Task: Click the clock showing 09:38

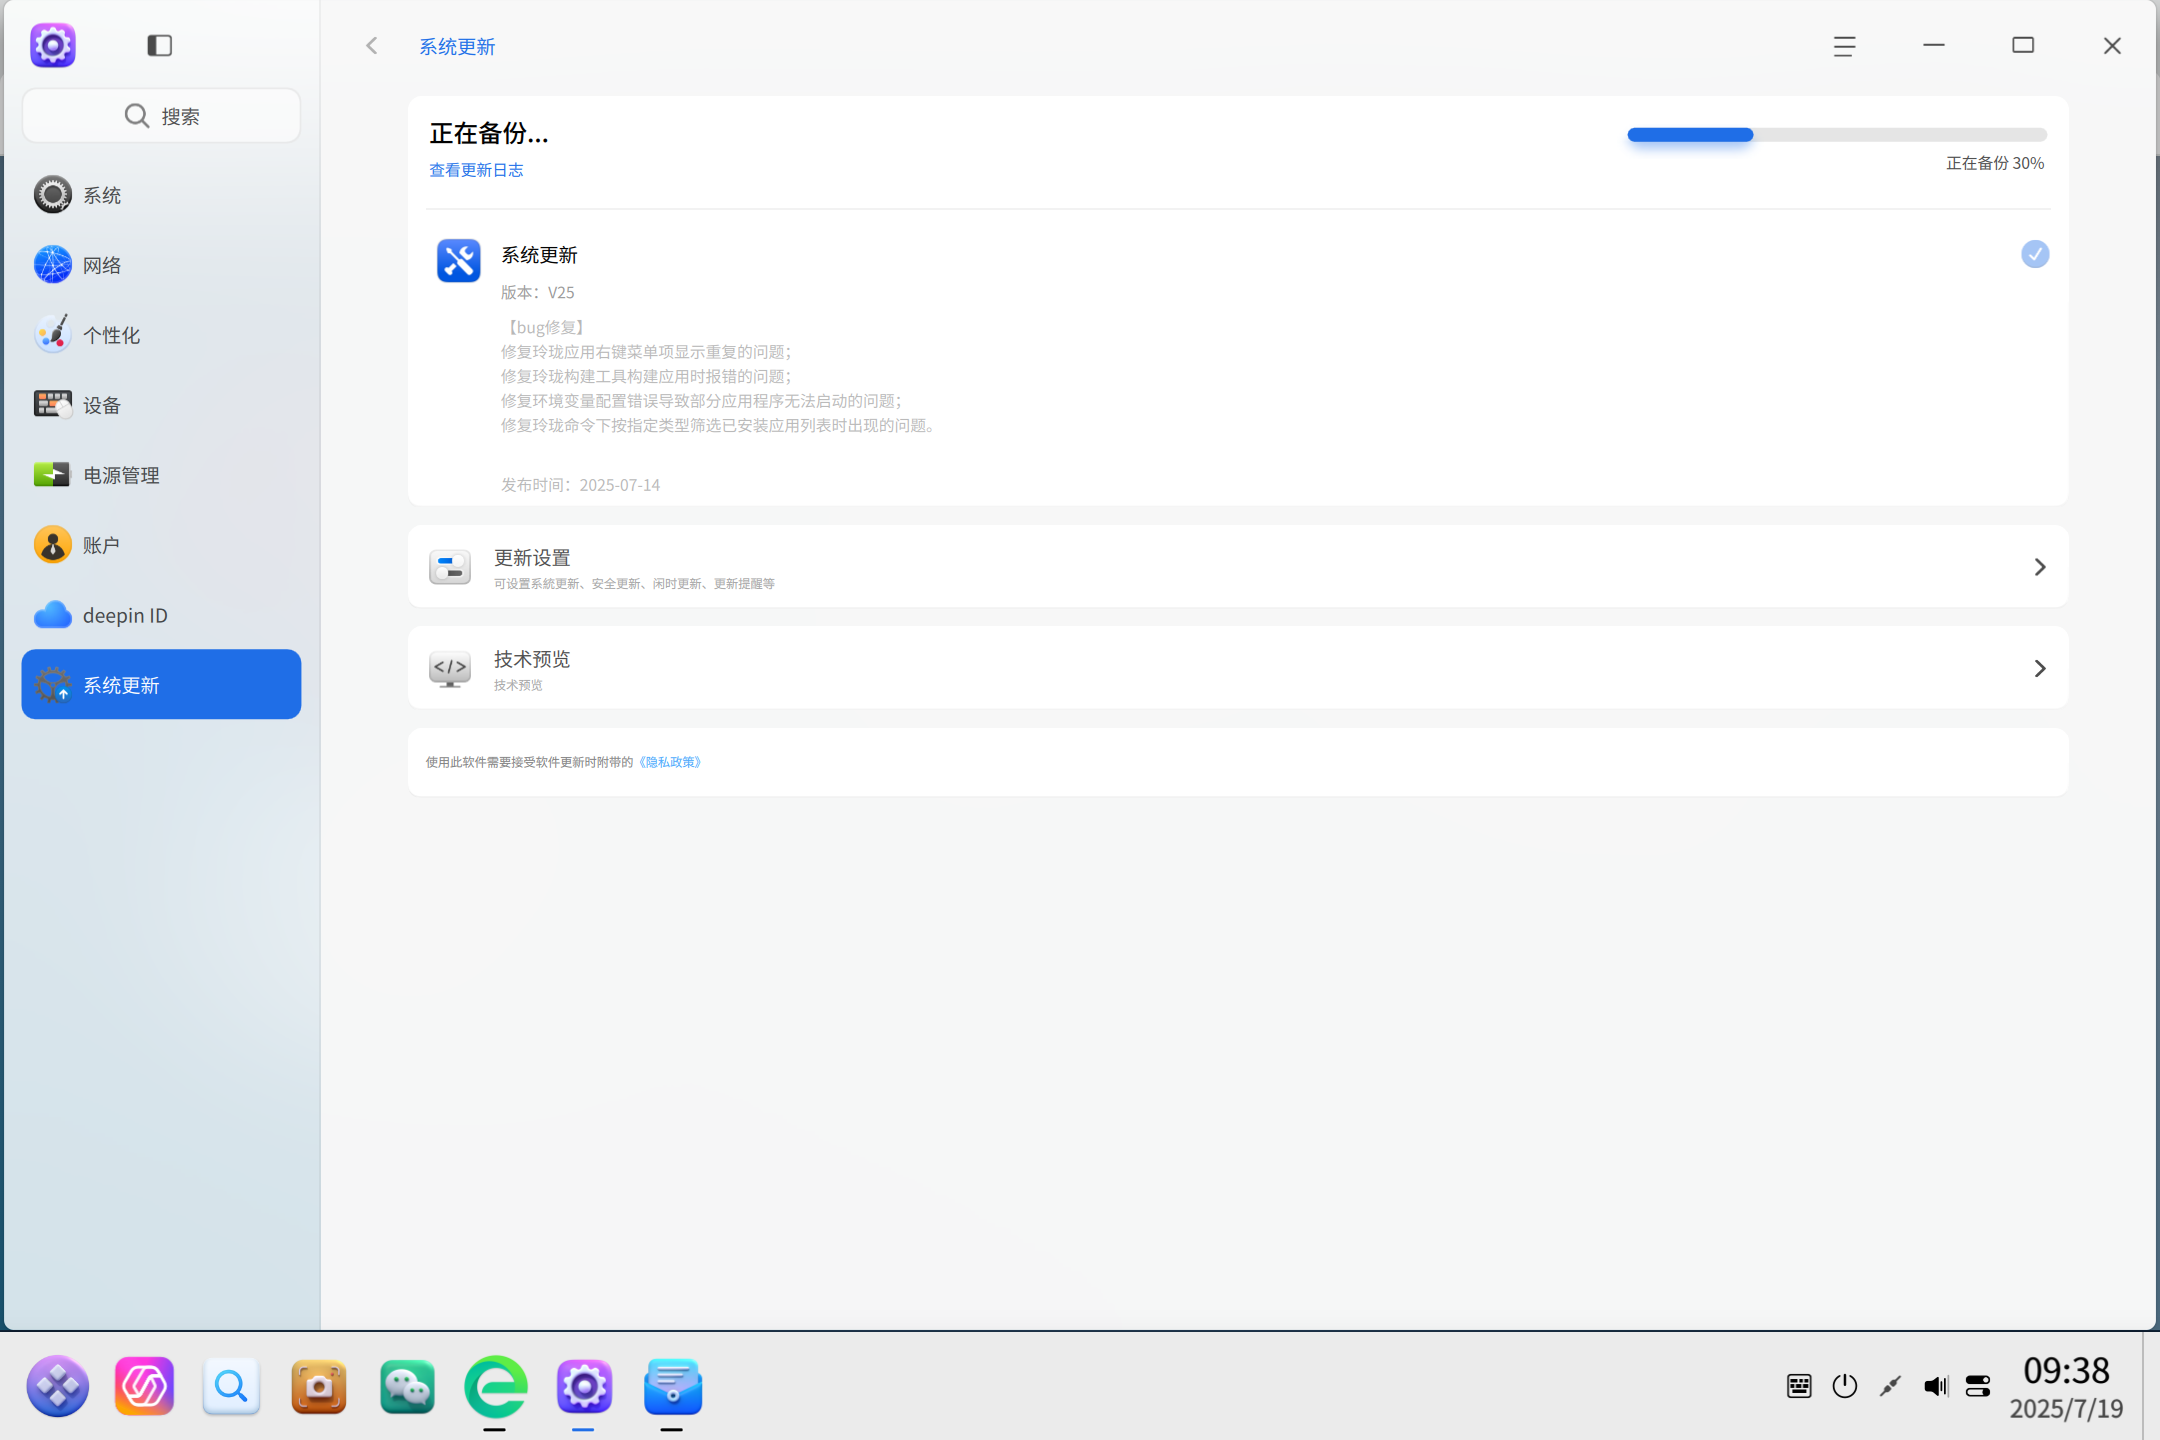Action: tap(2066, 1370)
